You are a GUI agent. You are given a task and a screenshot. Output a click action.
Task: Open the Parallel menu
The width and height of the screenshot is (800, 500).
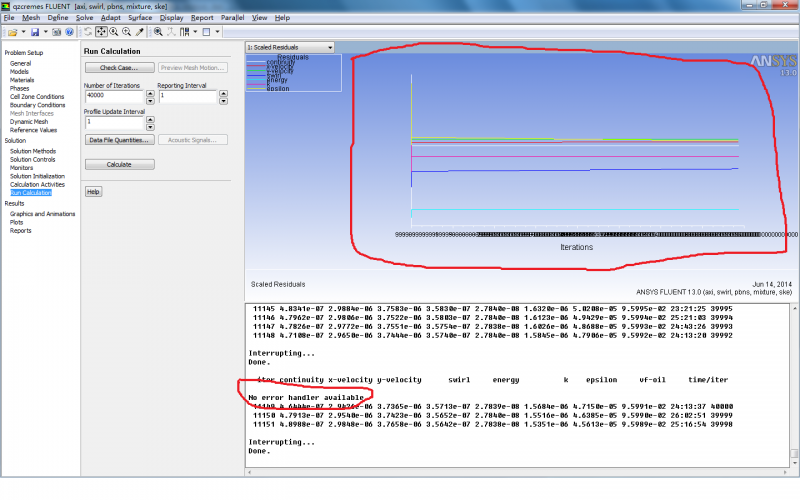pyautogui.click(x=232, y=17)
